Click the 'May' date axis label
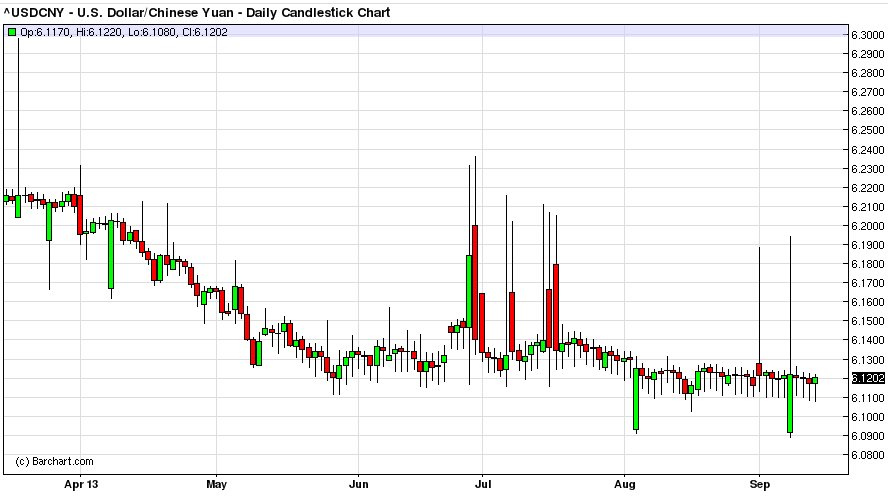888x496 pixels. 216,484
